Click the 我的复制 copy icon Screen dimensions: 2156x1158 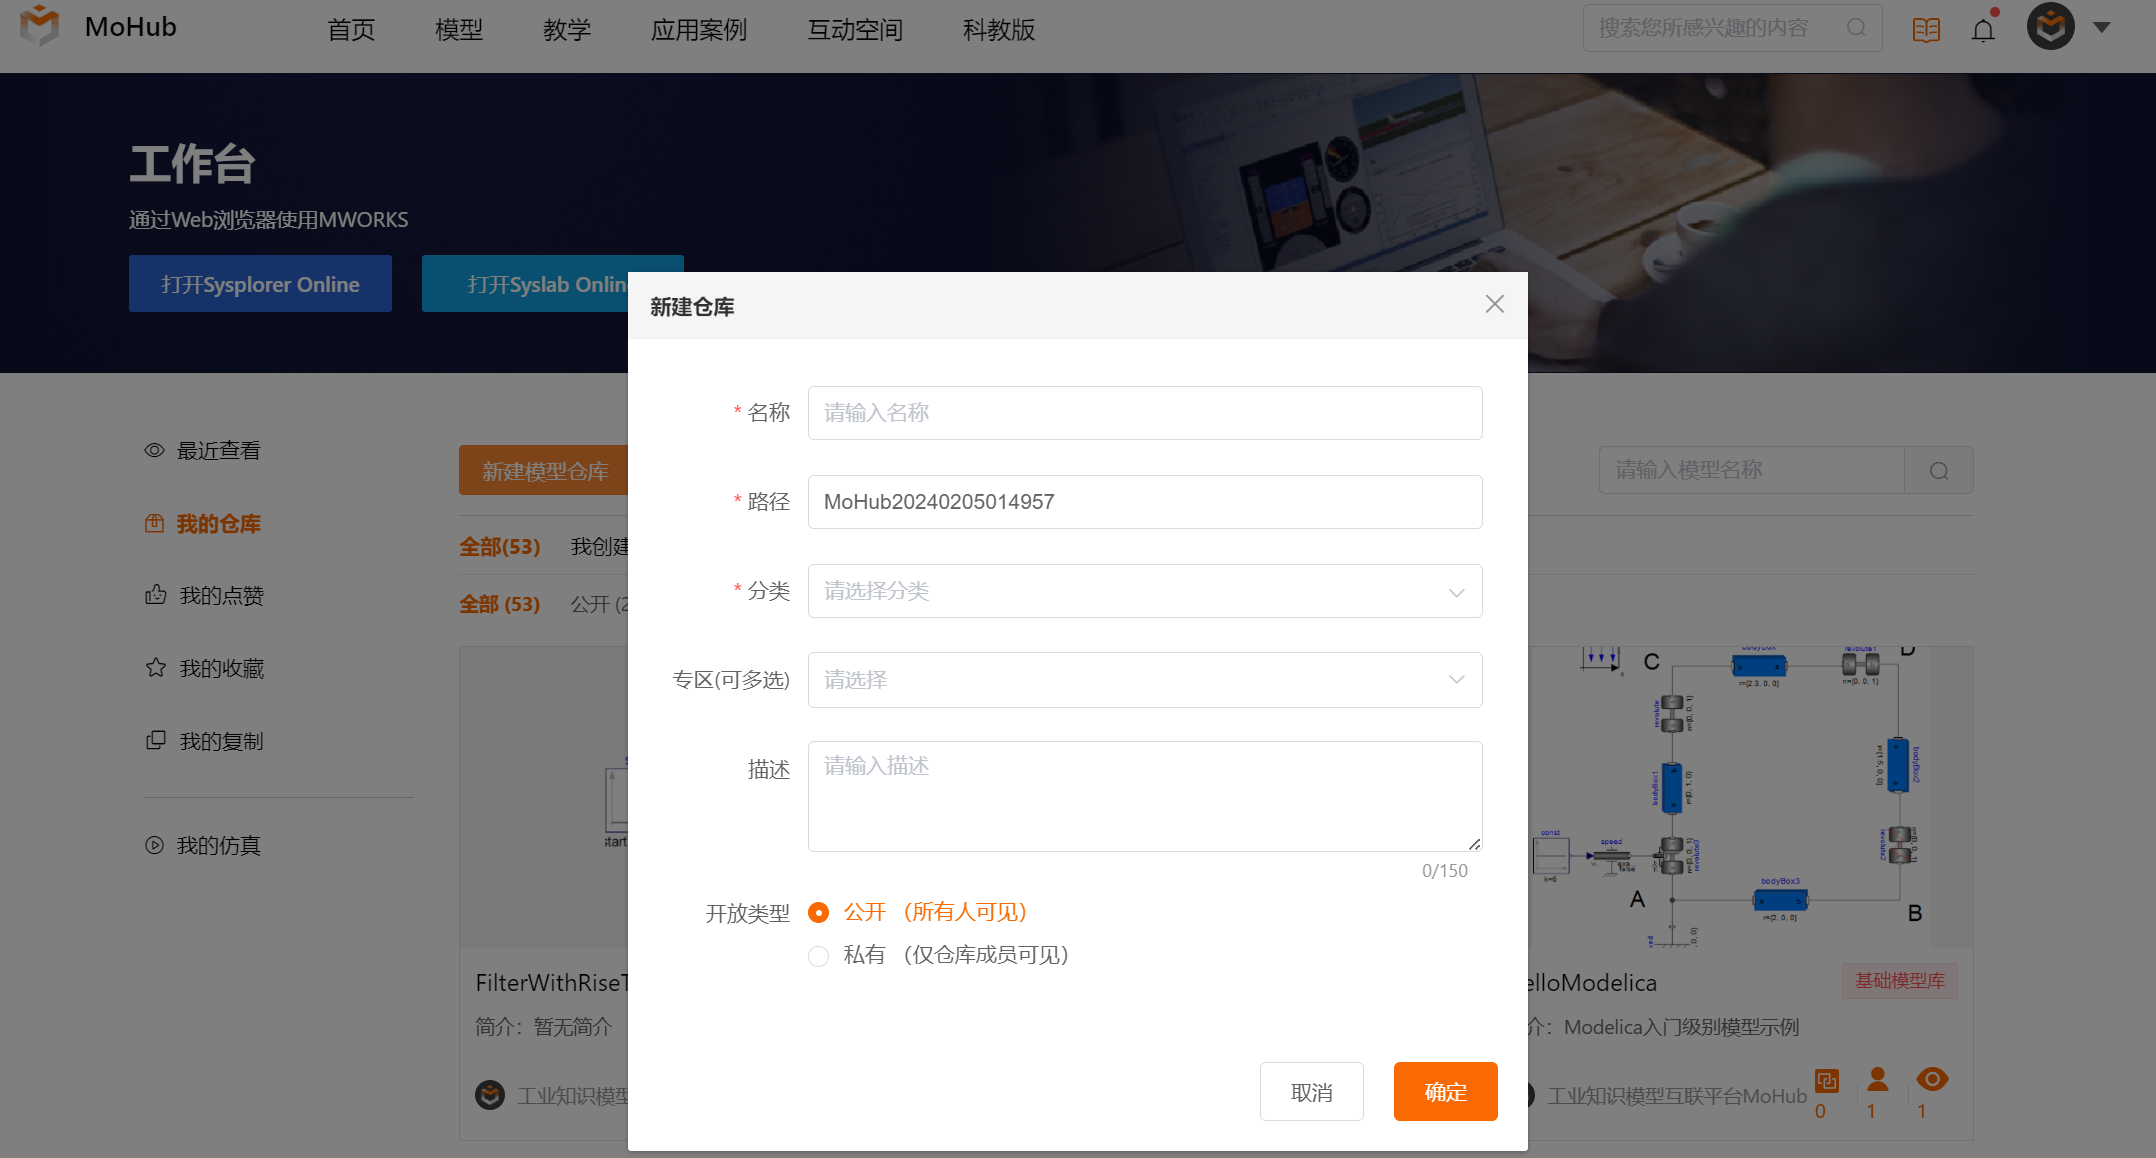[x=155, y=740]
